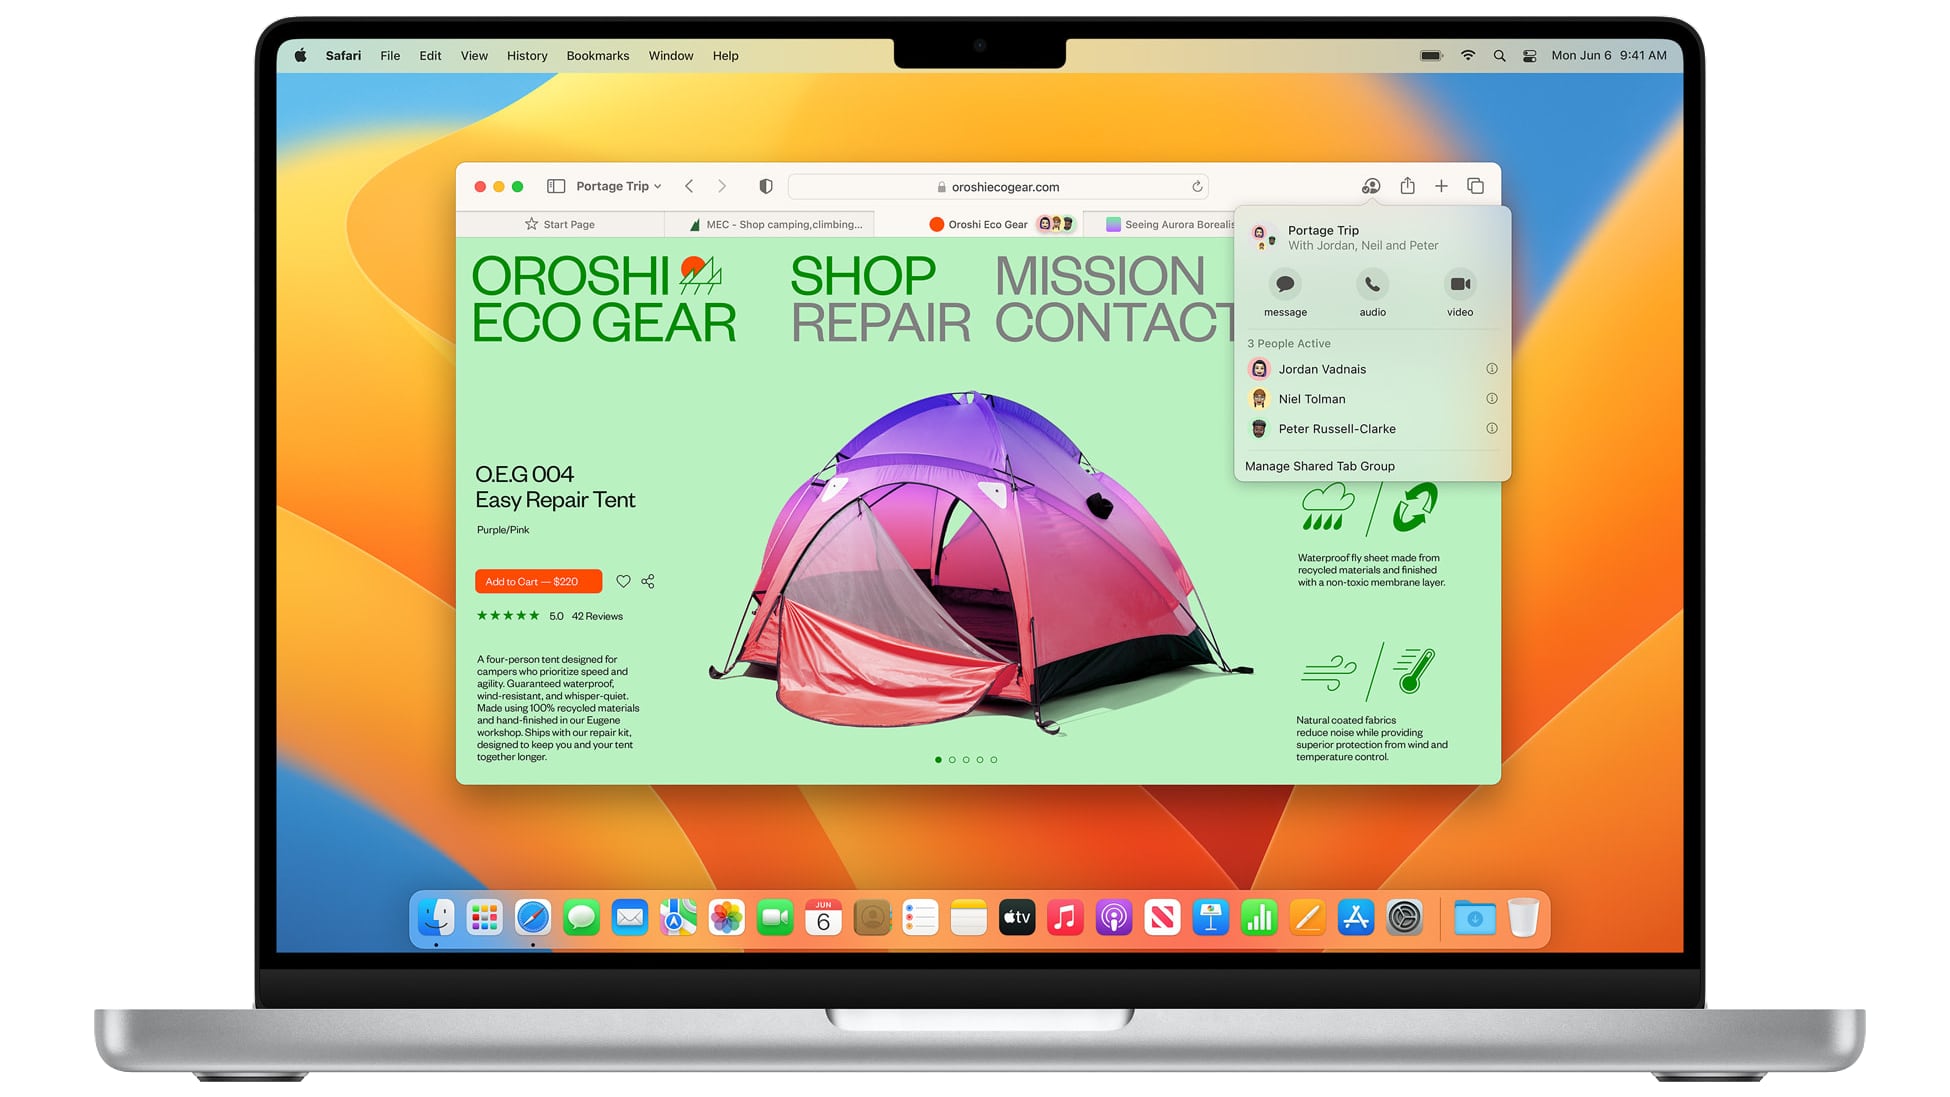Open new tab with the plus icon
This screenshot has height=1097, width=1950.
click(1442, 186)
